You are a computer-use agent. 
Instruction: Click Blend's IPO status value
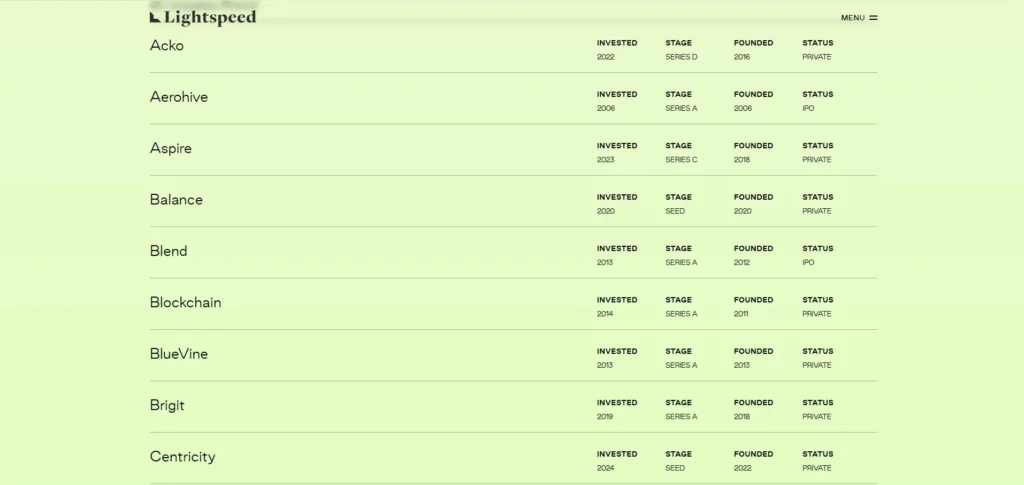click(x=808, y=262)
